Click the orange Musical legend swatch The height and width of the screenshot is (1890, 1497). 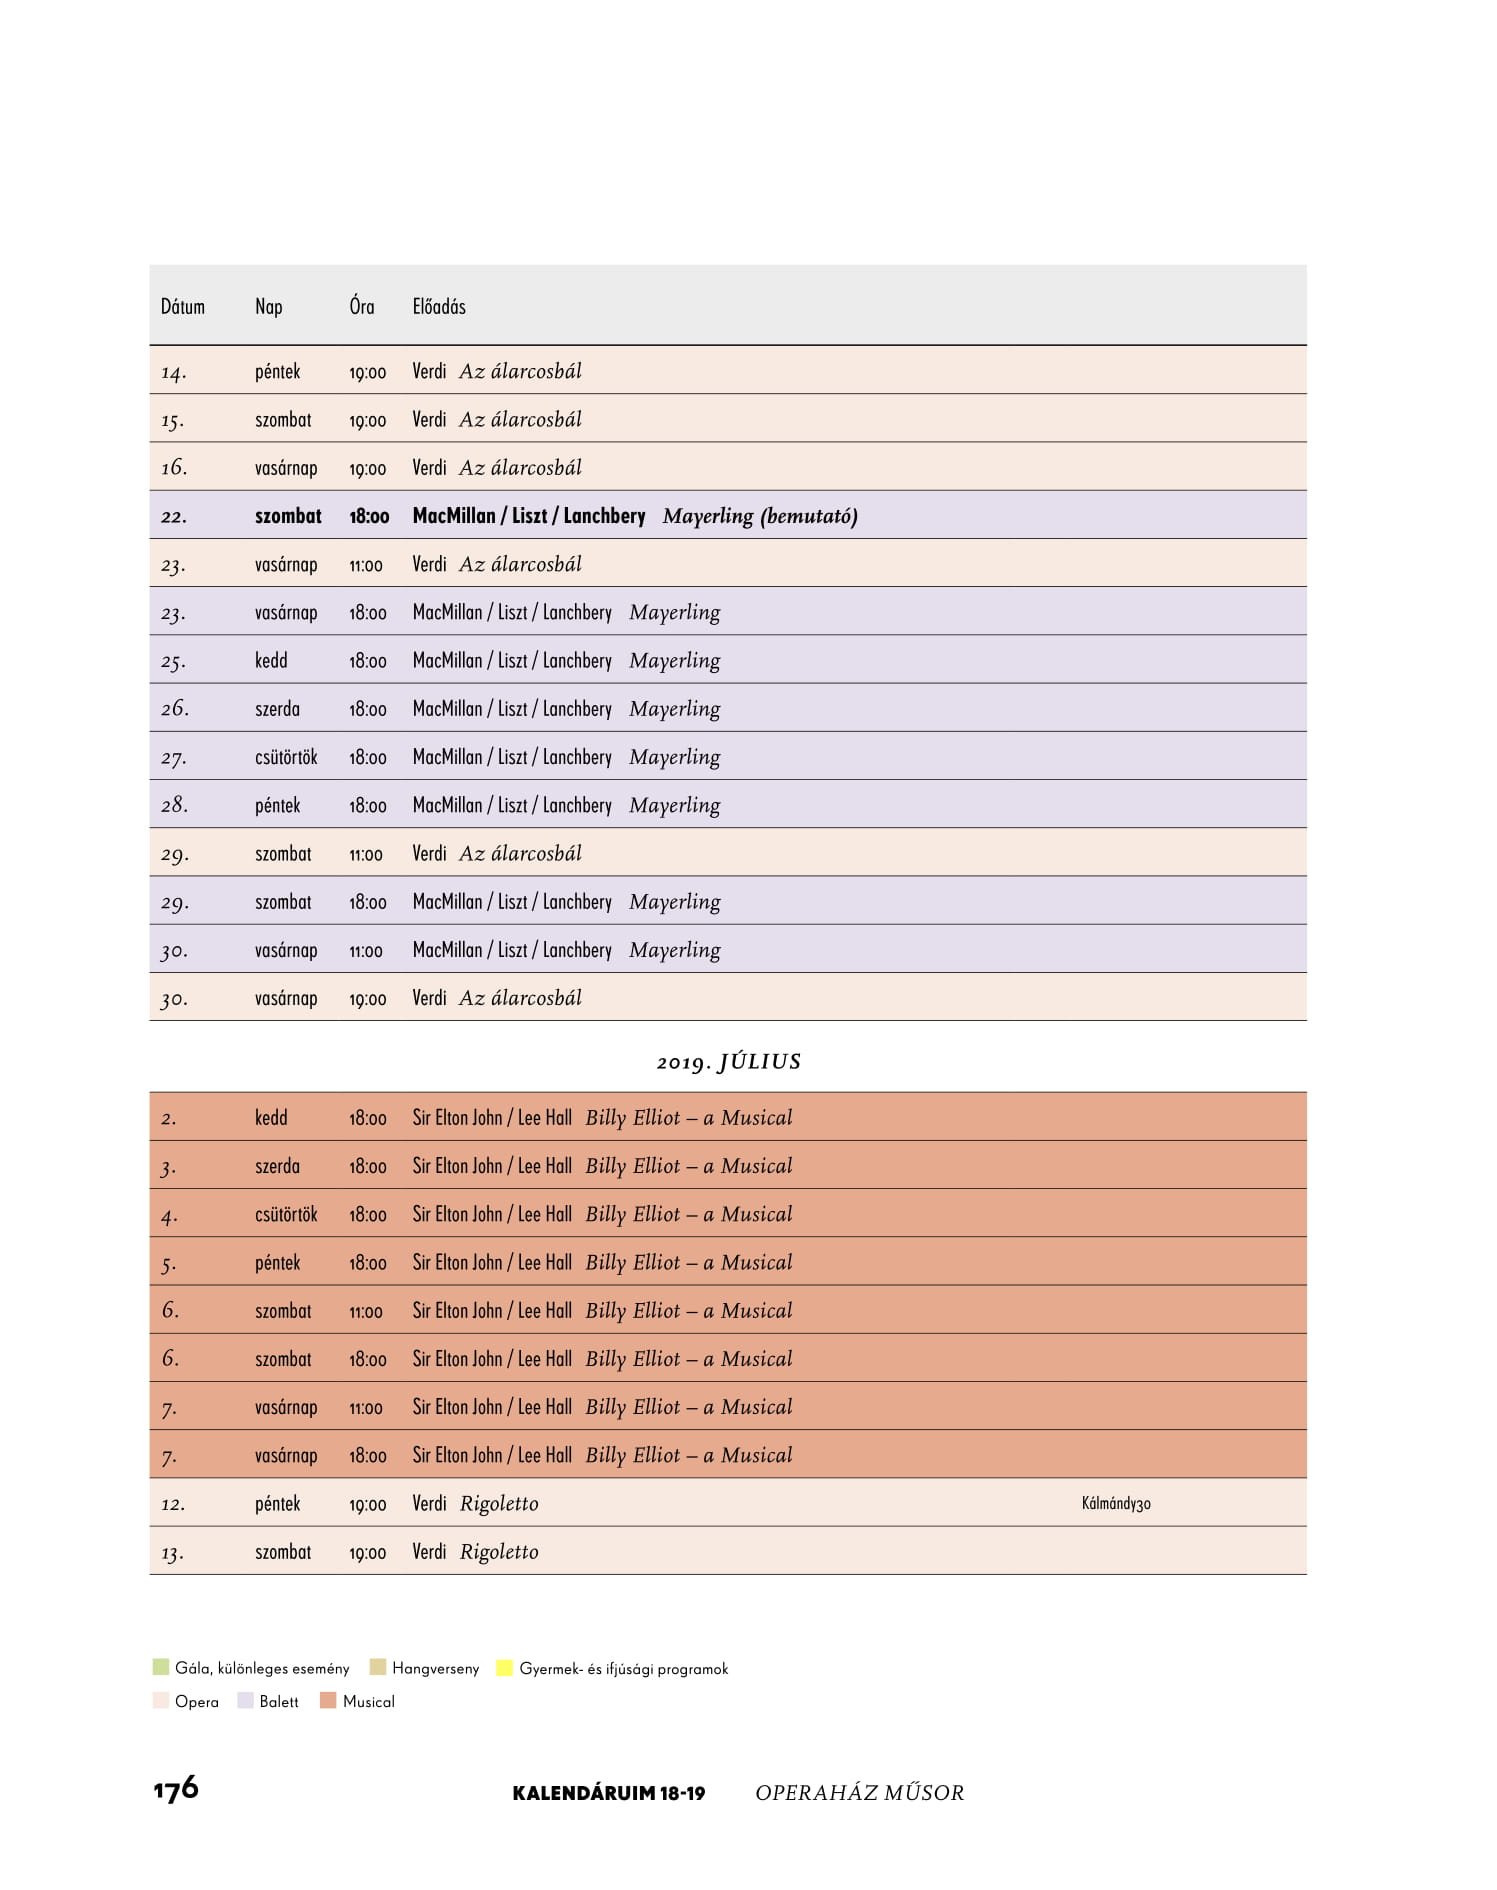328,1700
